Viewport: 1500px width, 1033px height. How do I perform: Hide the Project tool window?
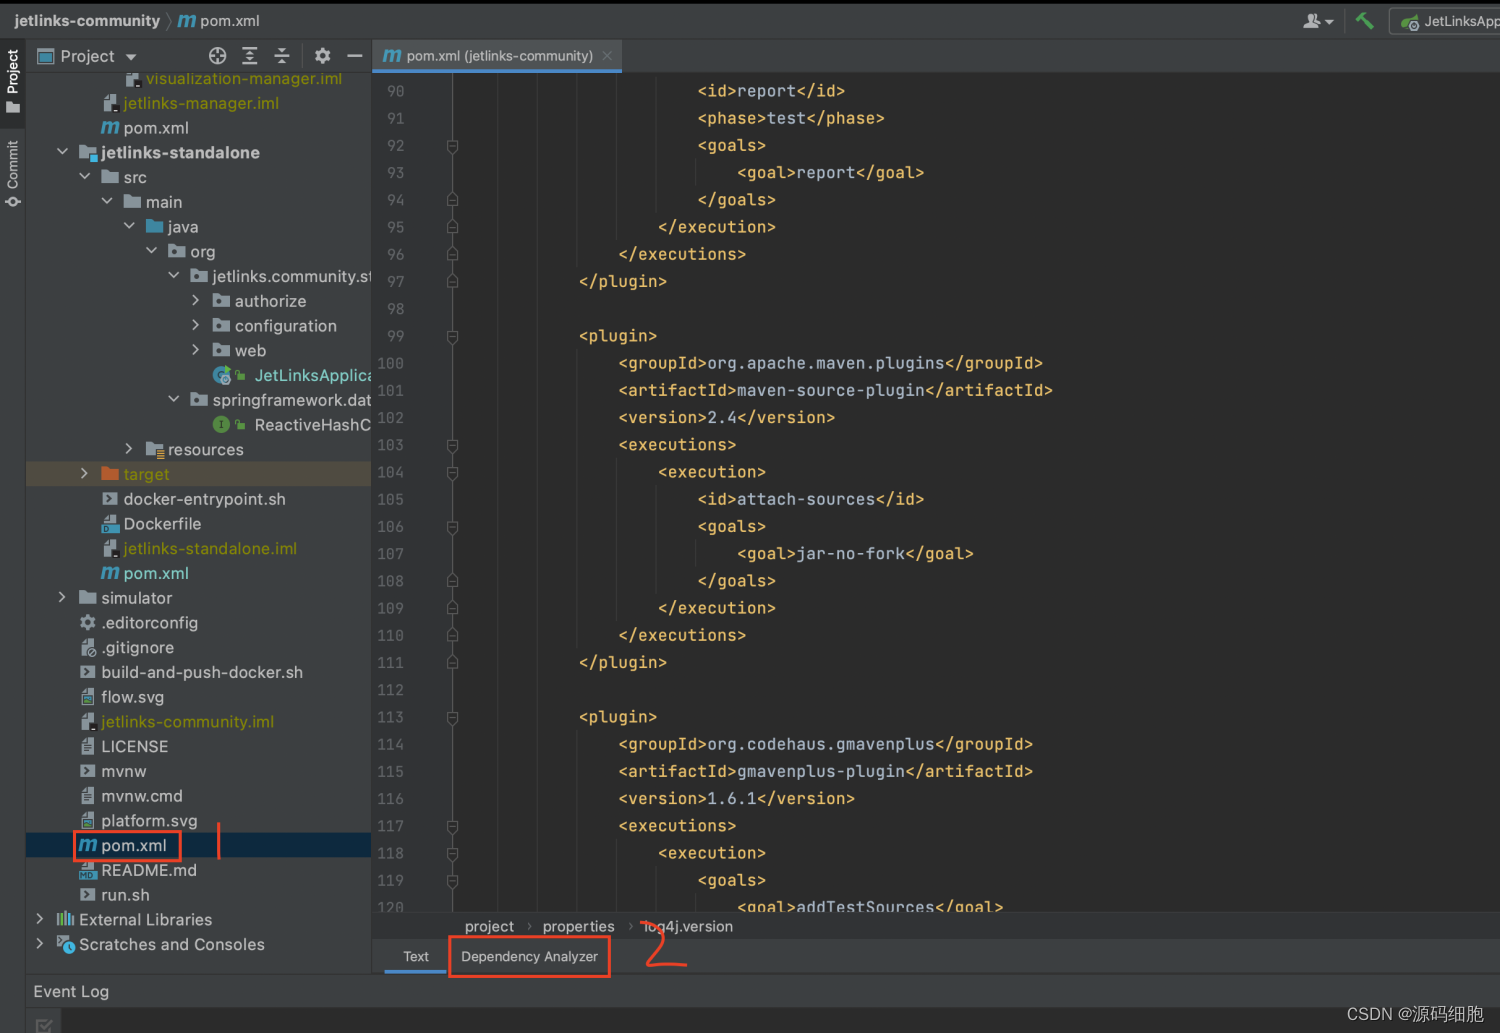coord(354,56)
